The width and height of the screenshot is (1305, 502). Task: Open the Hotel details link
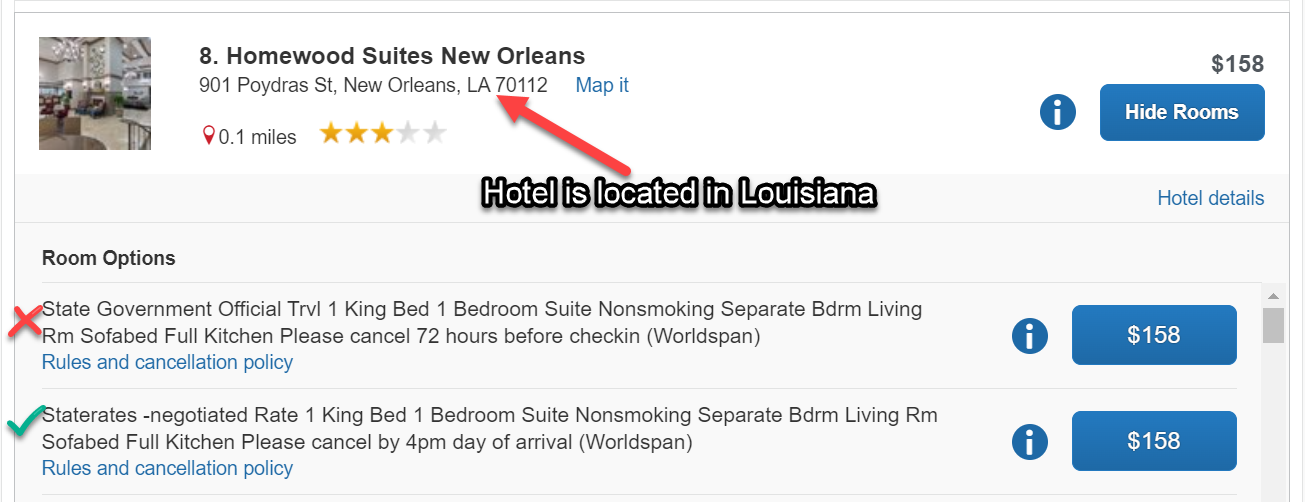pos(1210,198)
